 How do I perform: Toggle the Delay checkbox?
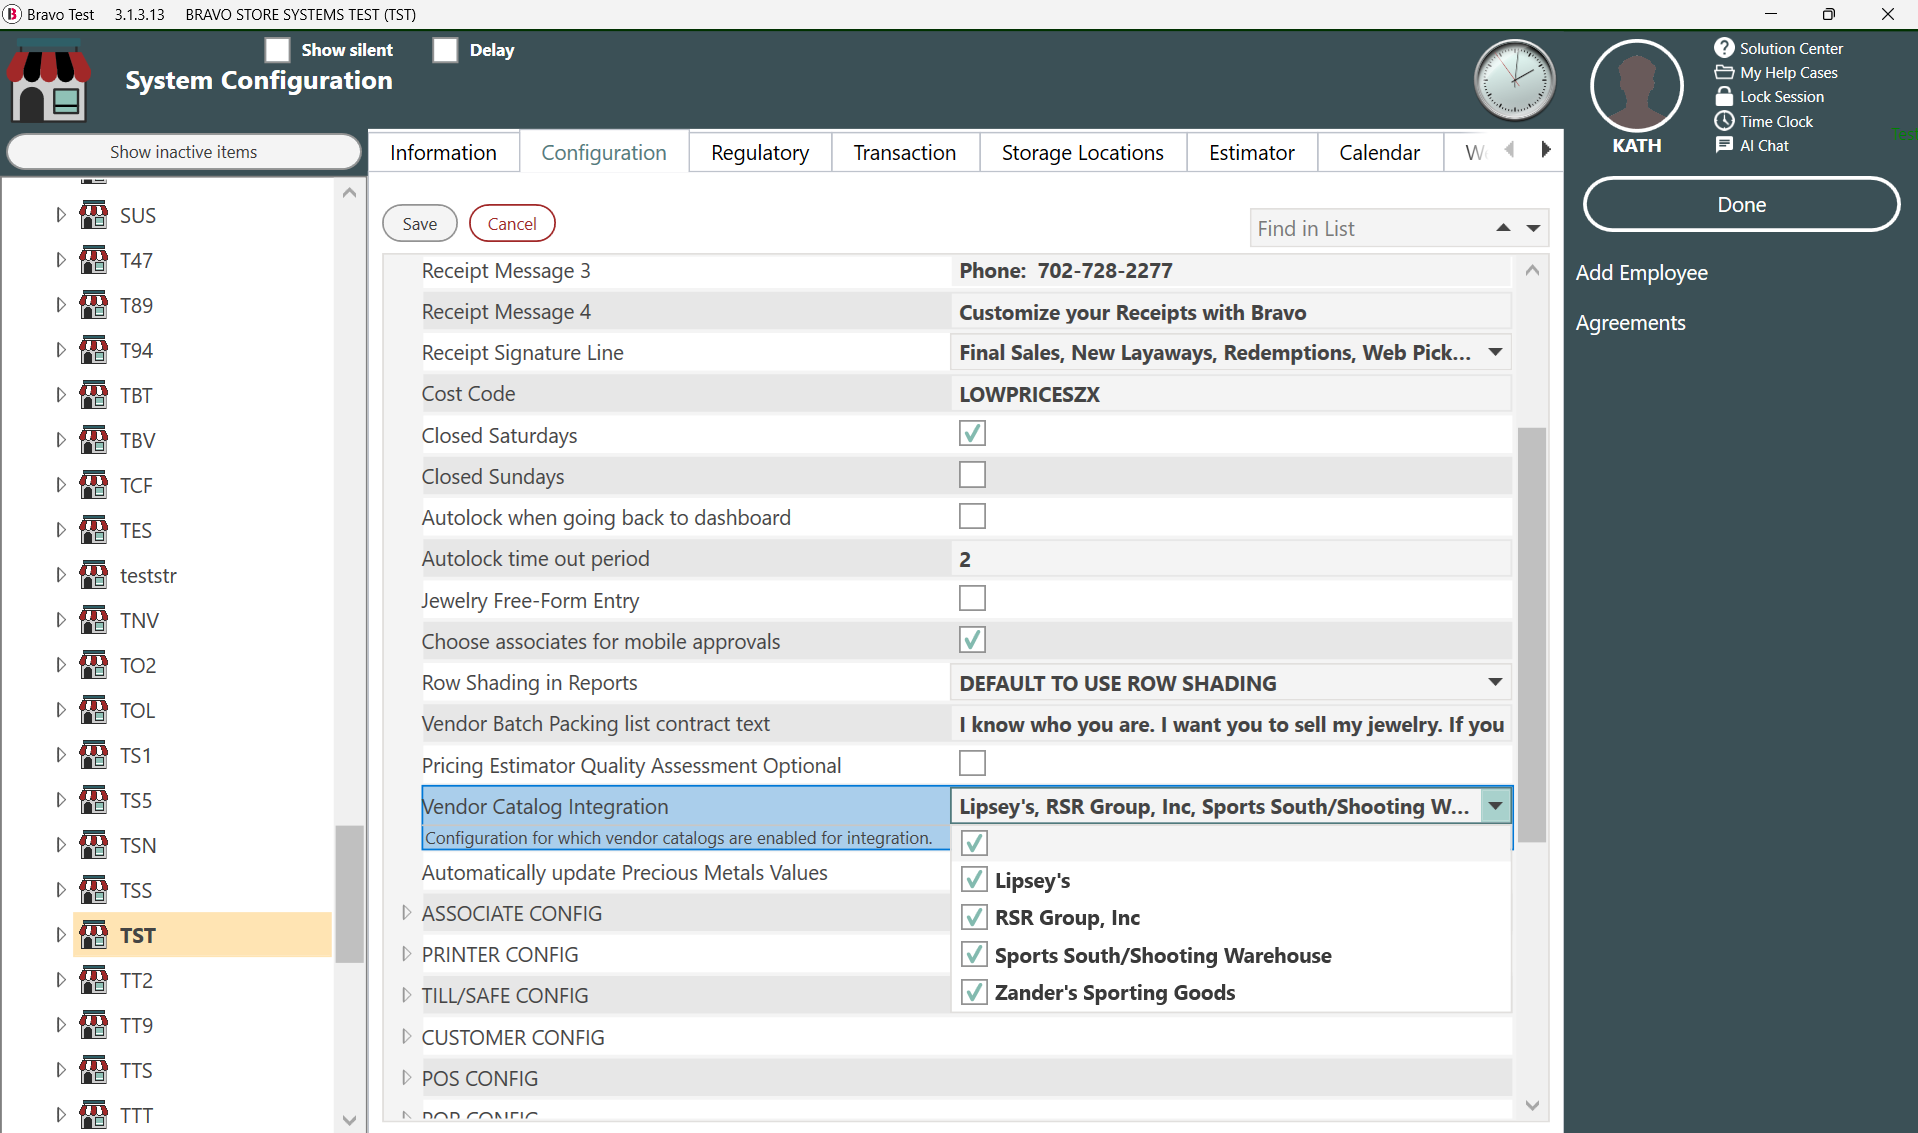(x=445, y=50)
